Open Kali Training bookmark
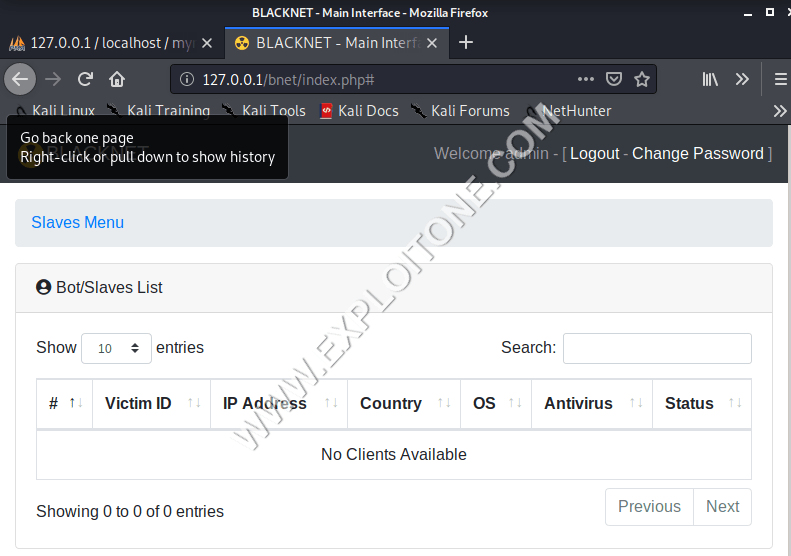Image resolution: width=791 pixels, height=556 pixels. (158, 111)
